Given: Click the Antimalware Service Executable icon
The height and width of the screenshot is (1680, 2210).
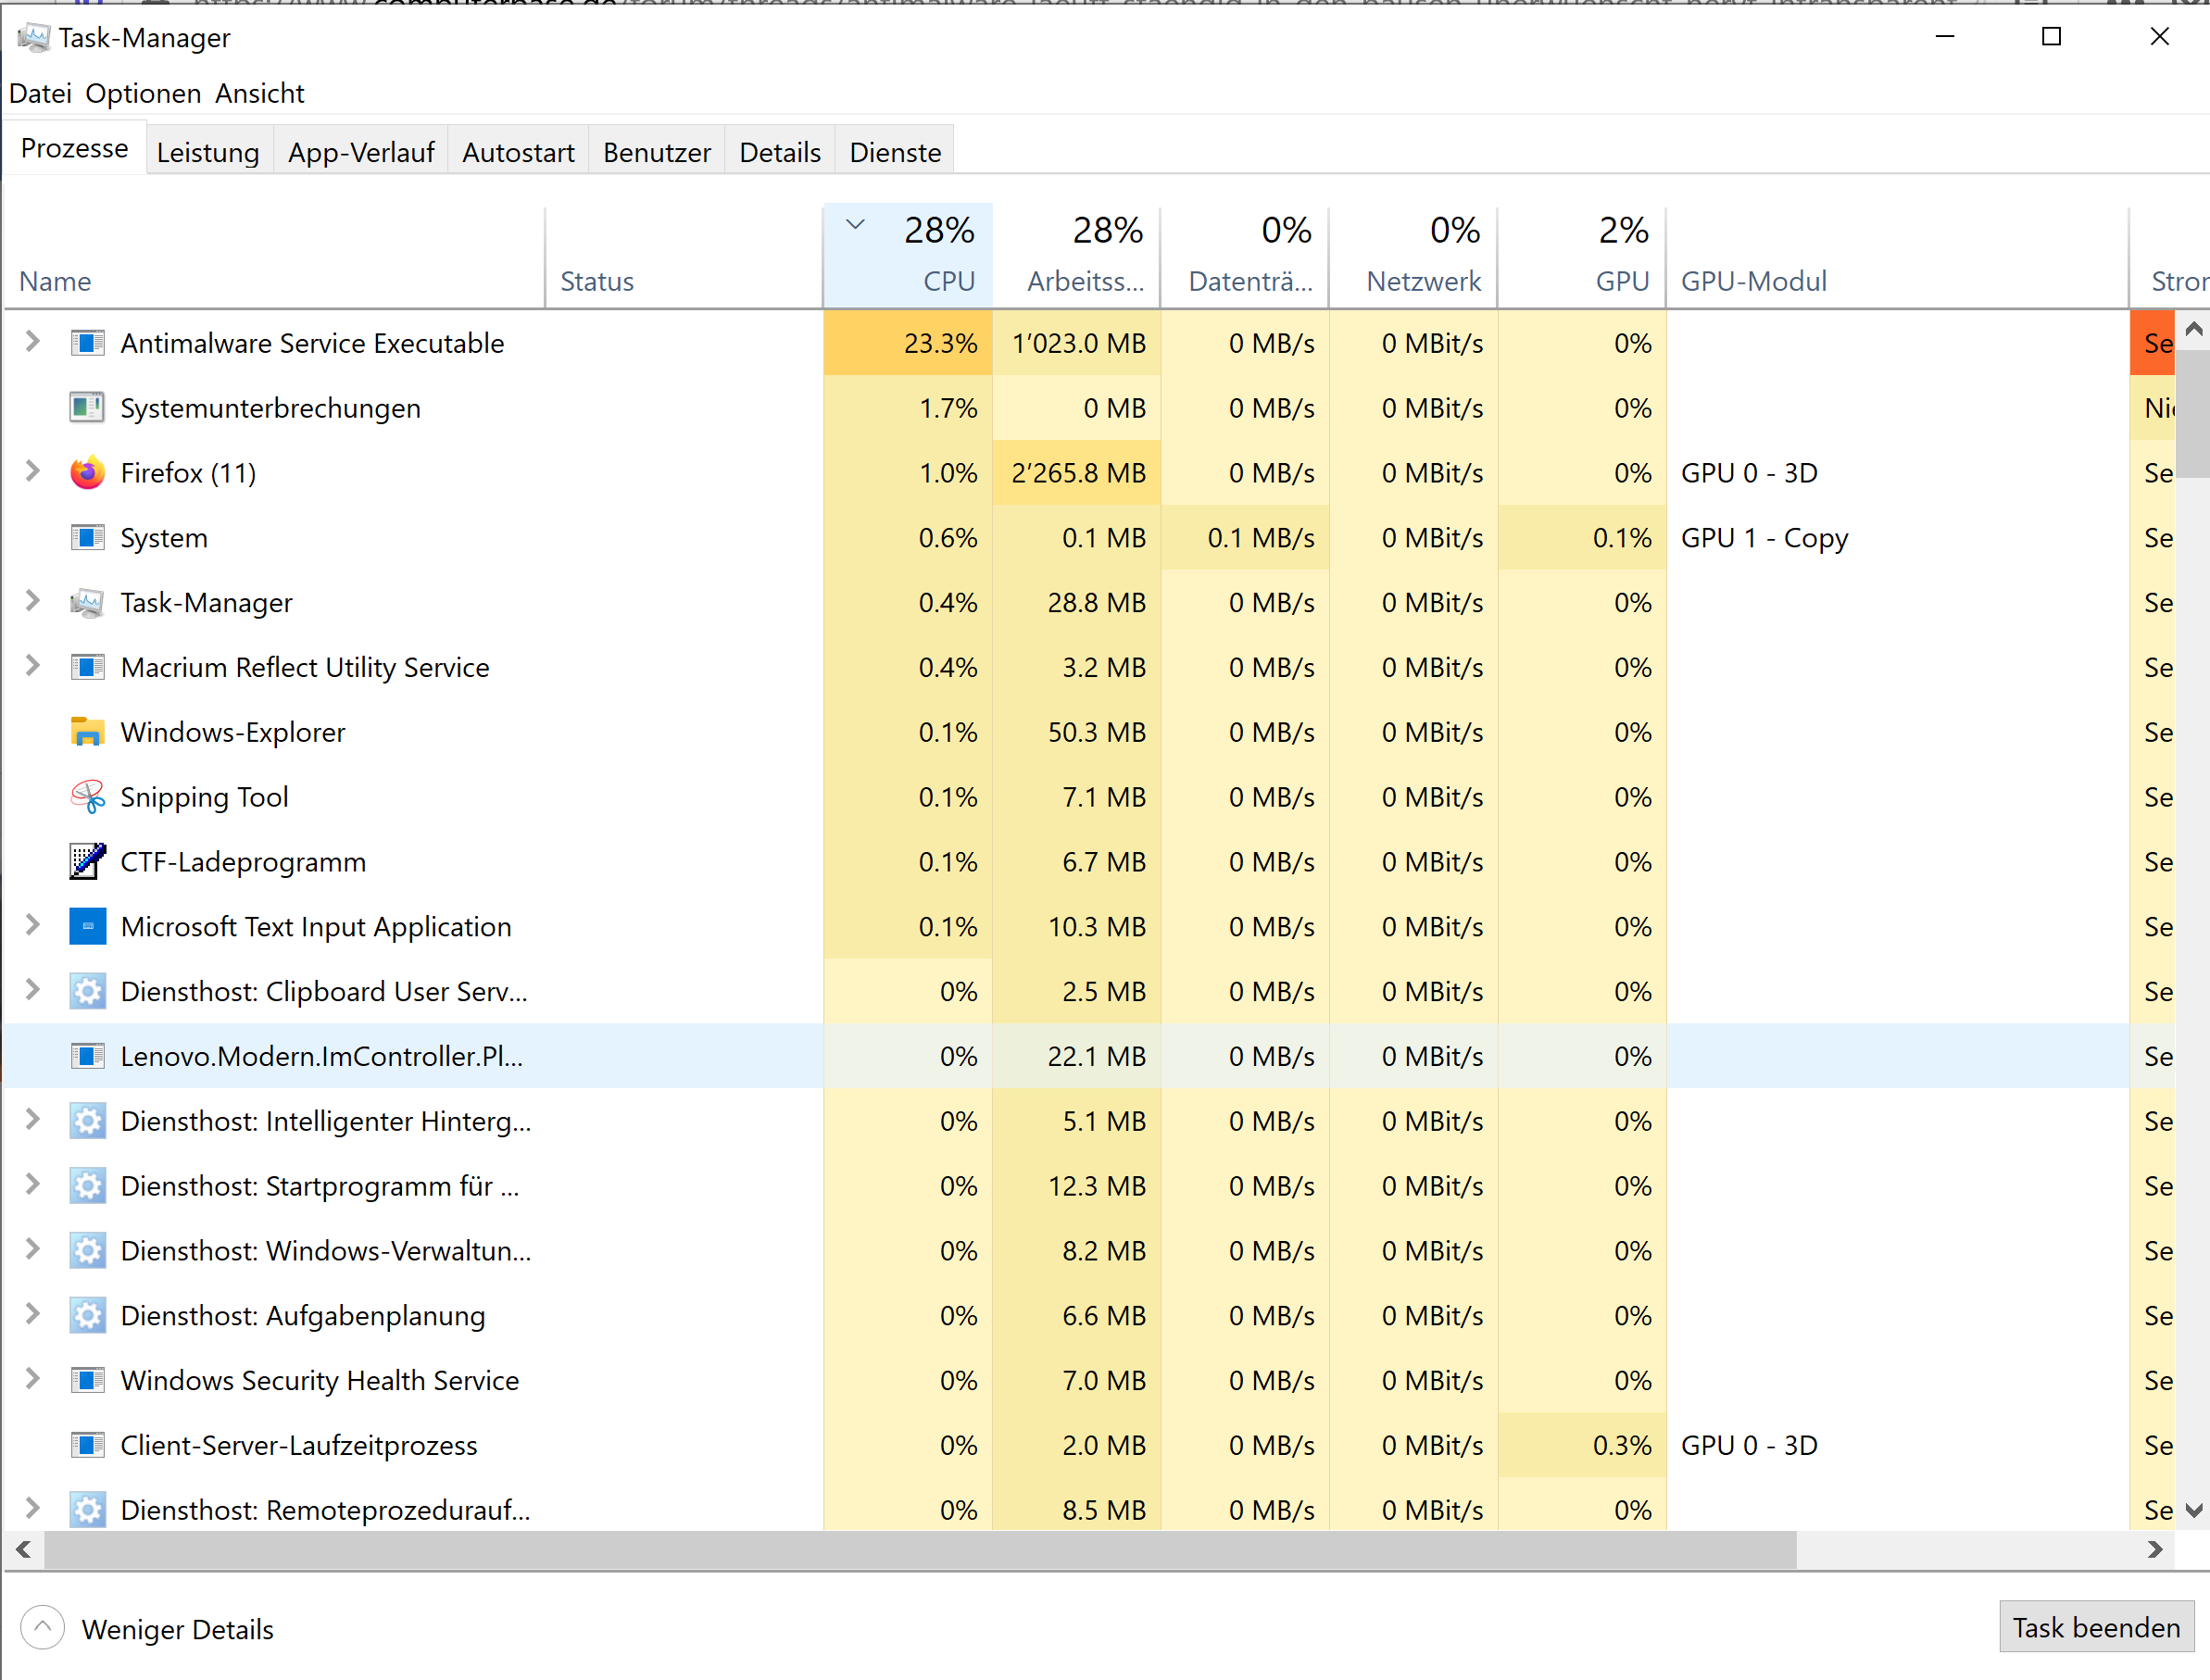Looking at the screenshot, I should (88, 343).
